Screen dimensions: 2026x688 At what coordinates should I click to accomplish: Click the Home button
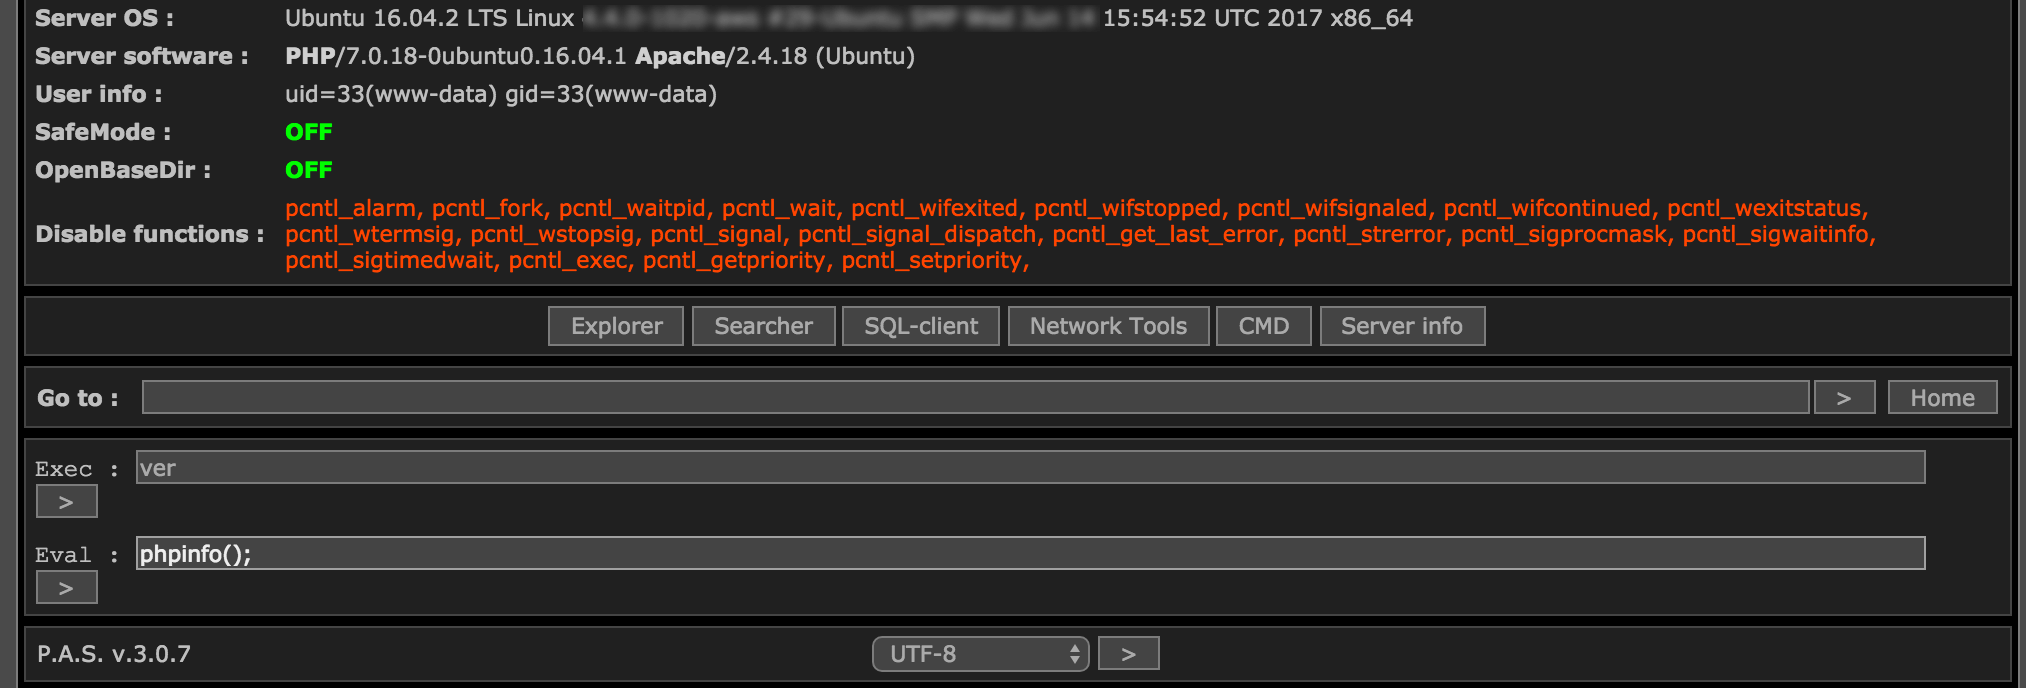pyautogui.click(x=1942, y=397)
